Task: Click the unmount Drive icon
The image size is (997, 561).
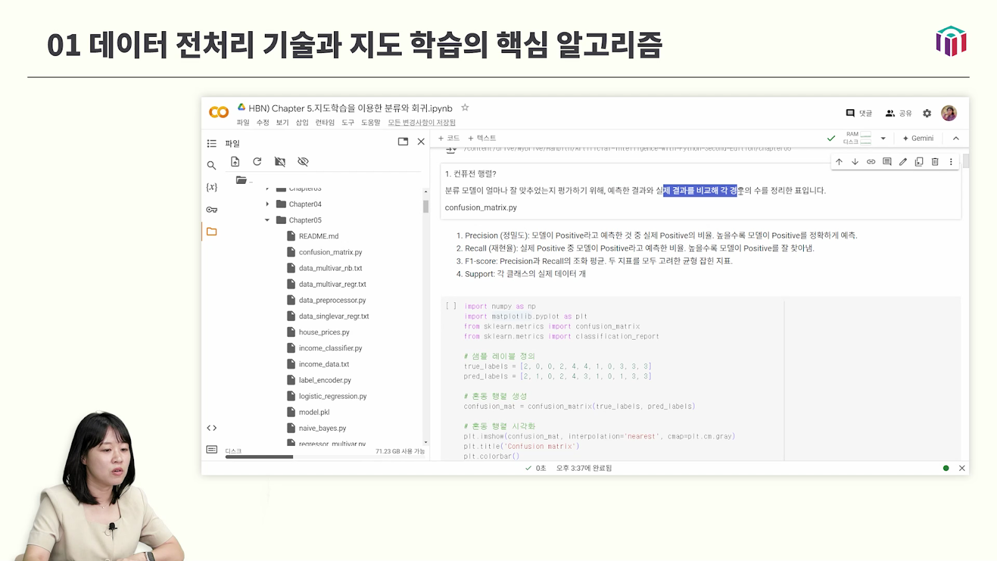Action: (280, 162)
